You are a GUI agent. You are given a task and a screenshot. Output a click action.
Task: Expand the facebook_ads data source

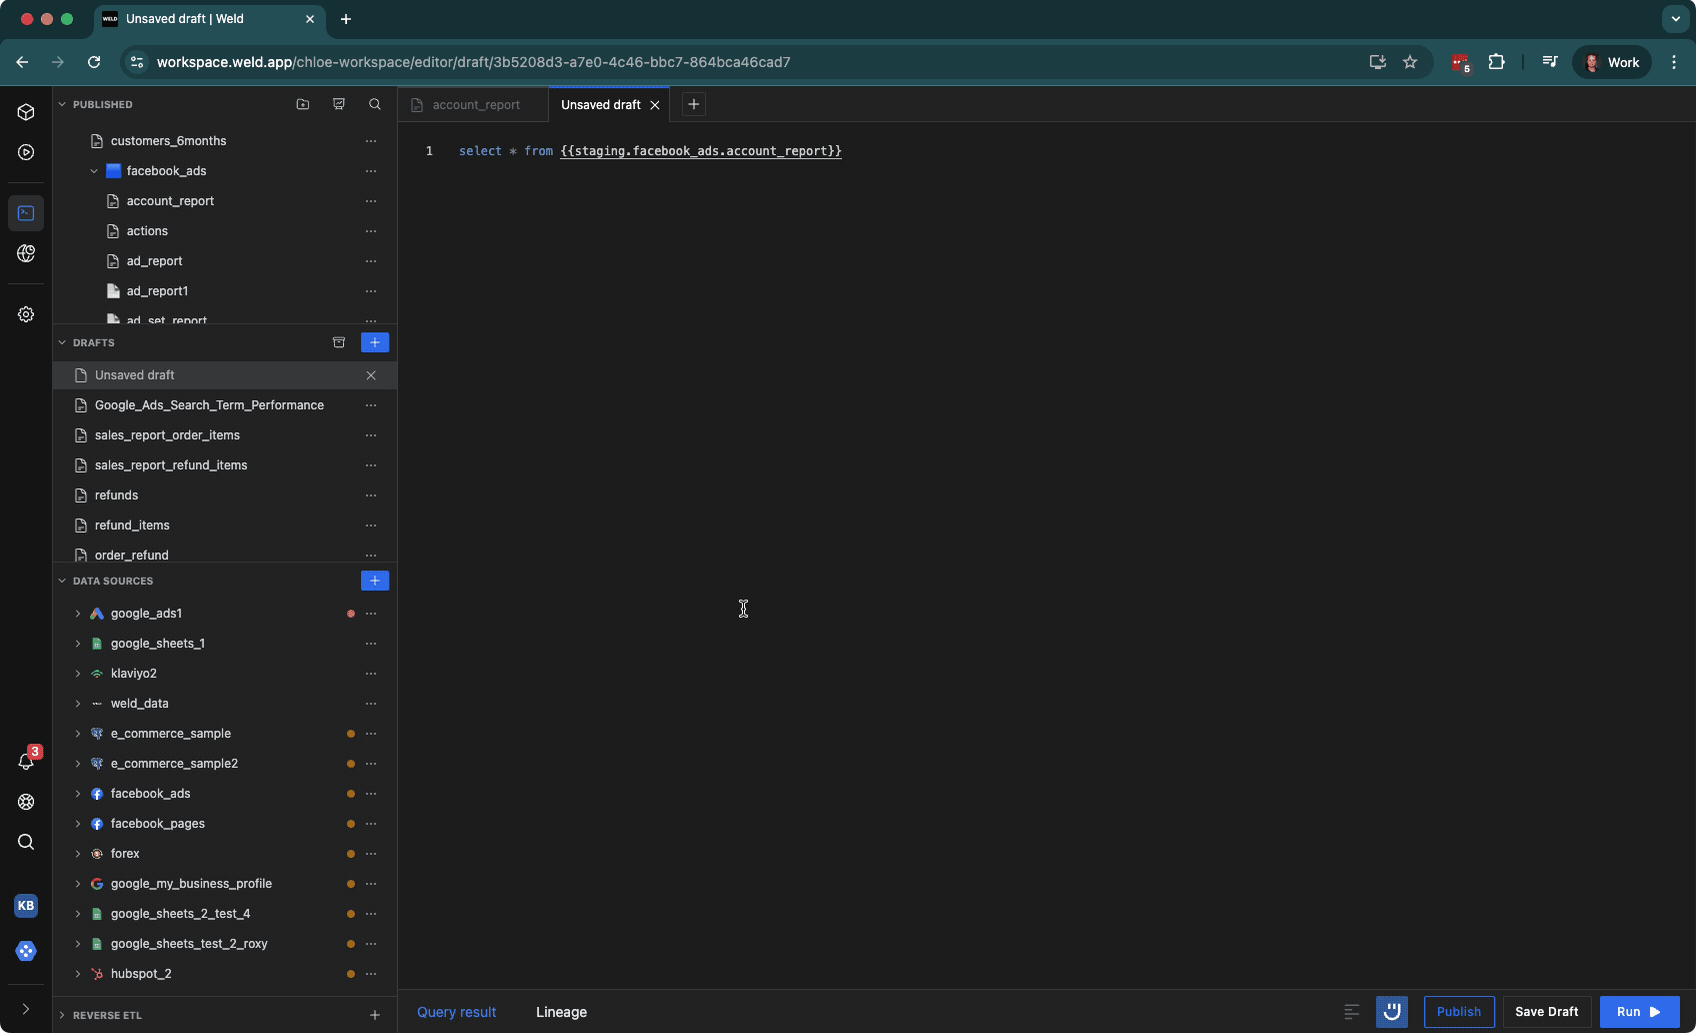77,793
